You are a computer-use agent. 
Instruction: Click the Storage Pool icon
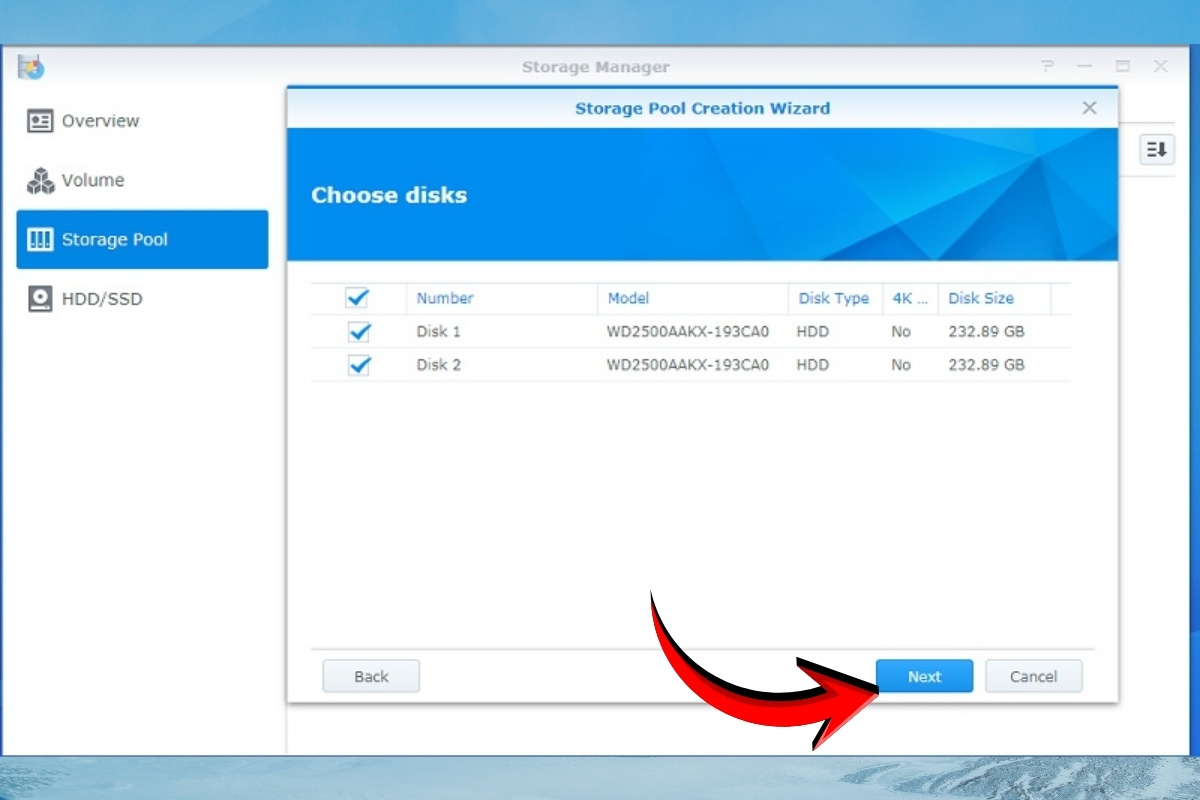pos(40,239)
